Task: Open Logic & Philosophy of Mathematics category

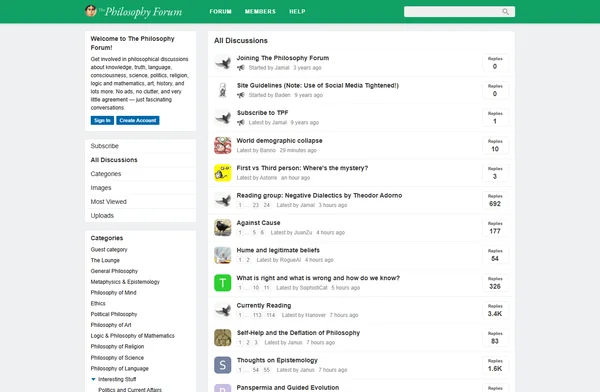Action: [132, 336]
